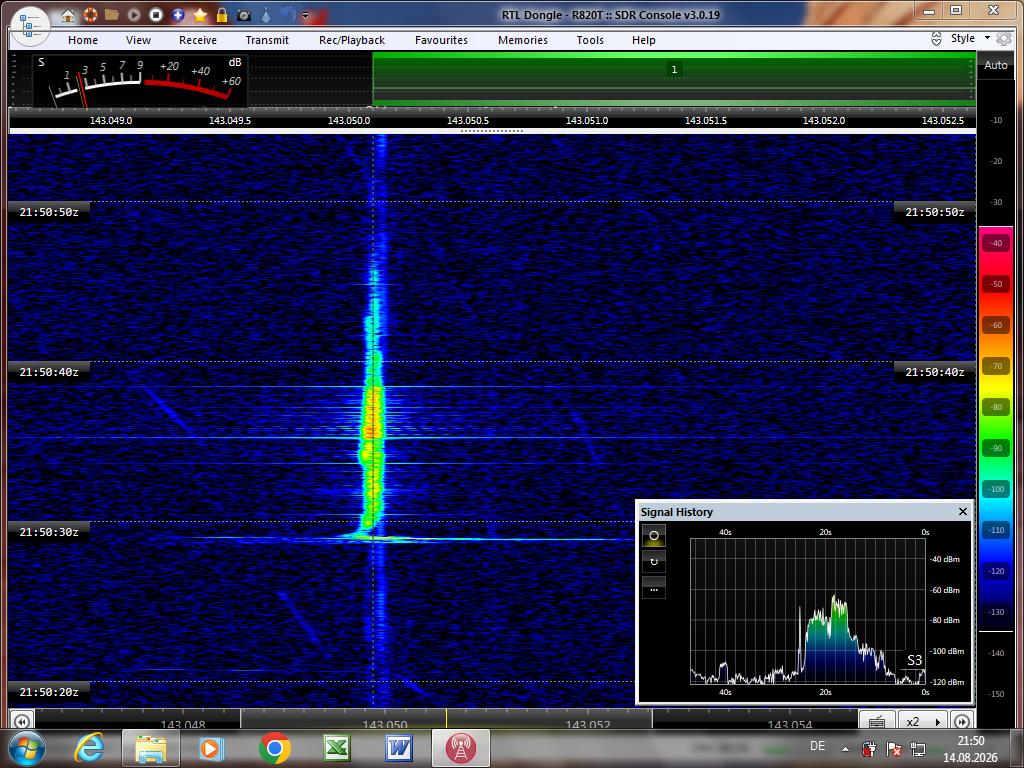Click the blue bottle-shaped icon beside camera
1024x768 pixels.
[266, 15]
